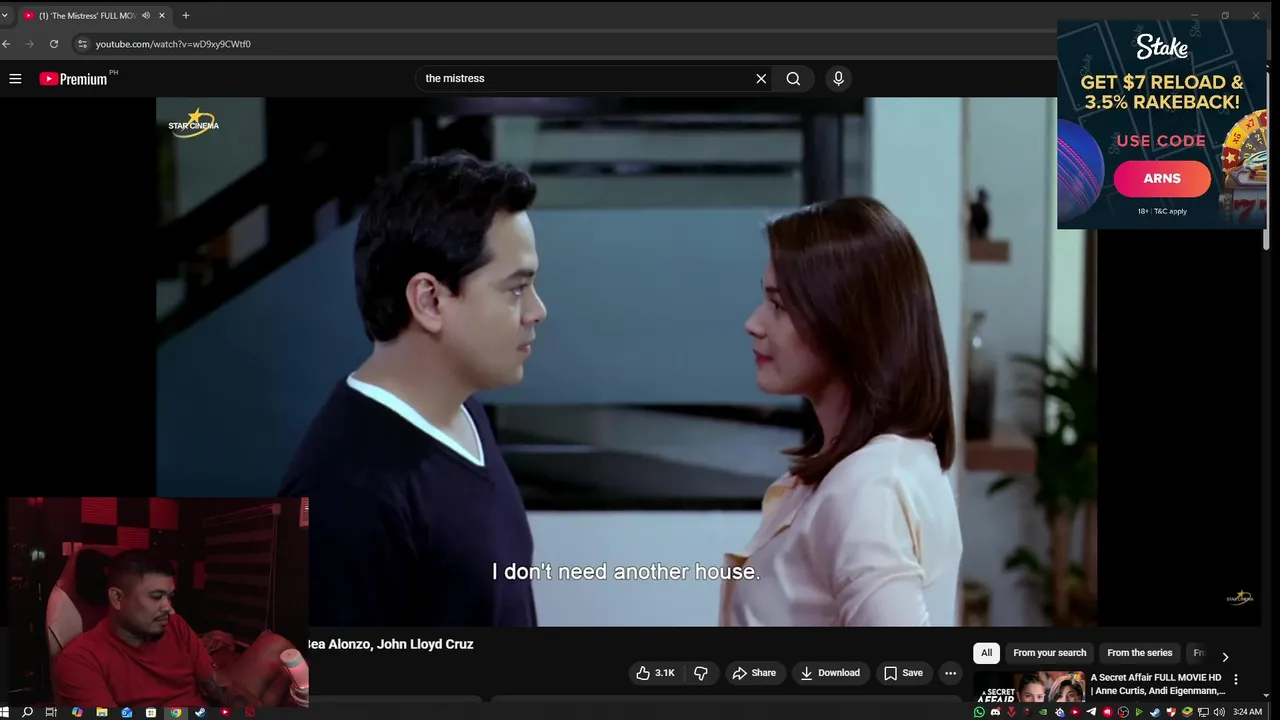The image size is (1280, 720).
Task: Open BlueStacks tray icon
Action: coord(1187,712)
